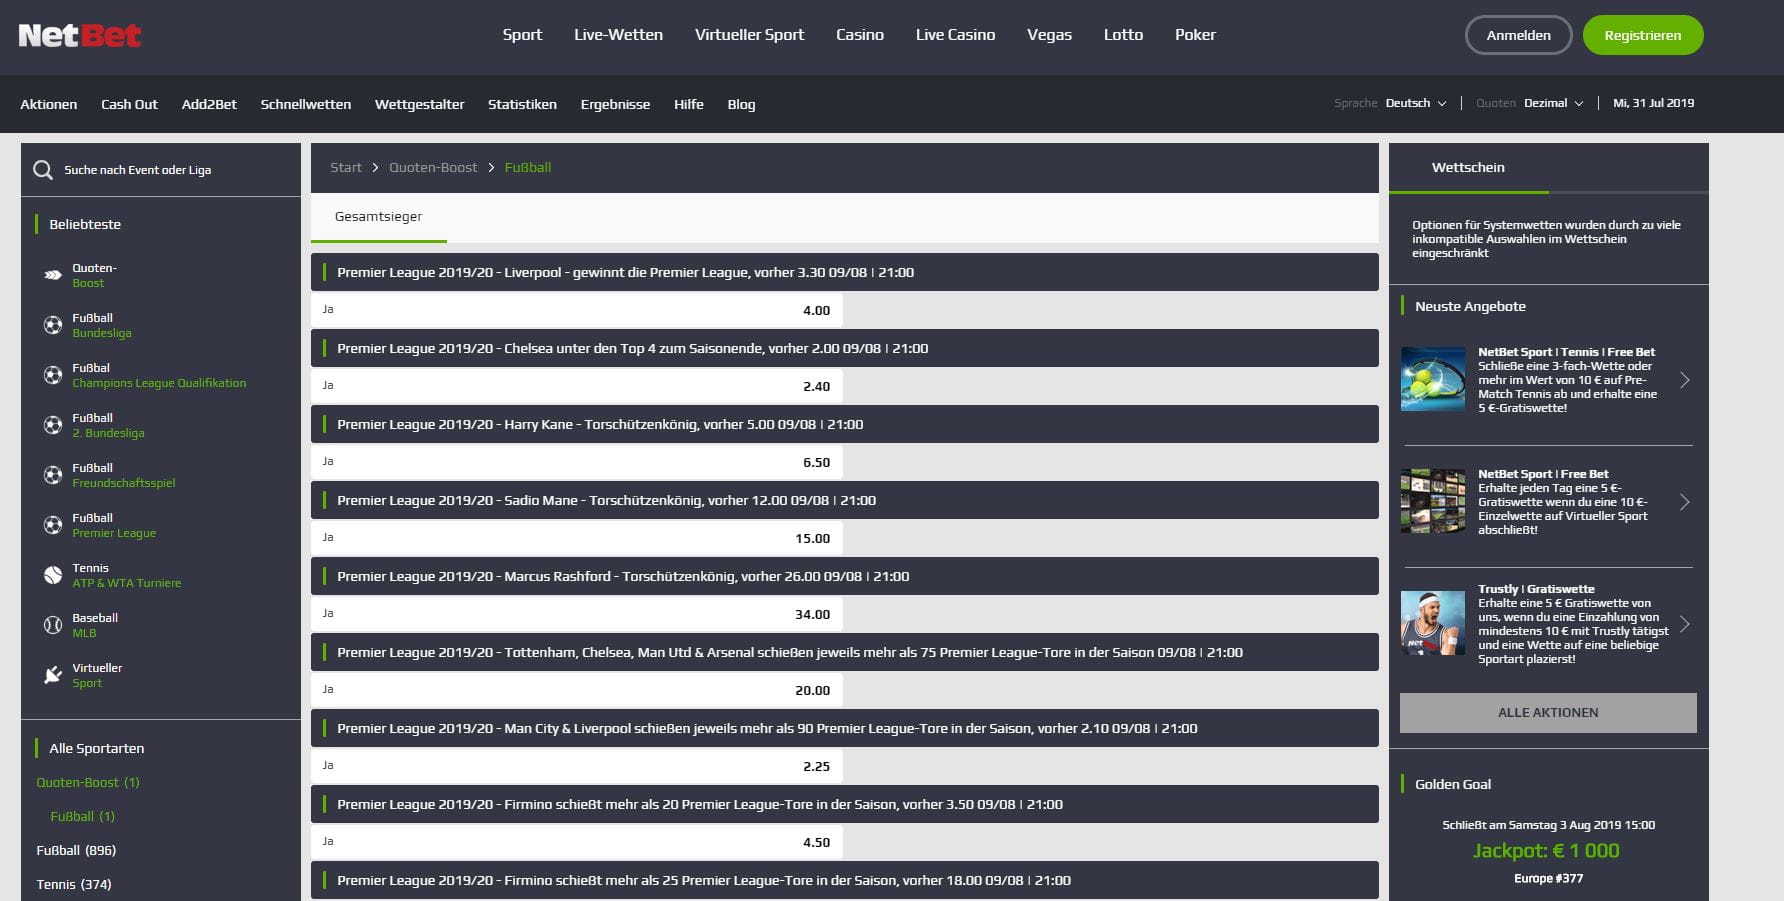Click the green Registrieren button

pos(1643,35)
